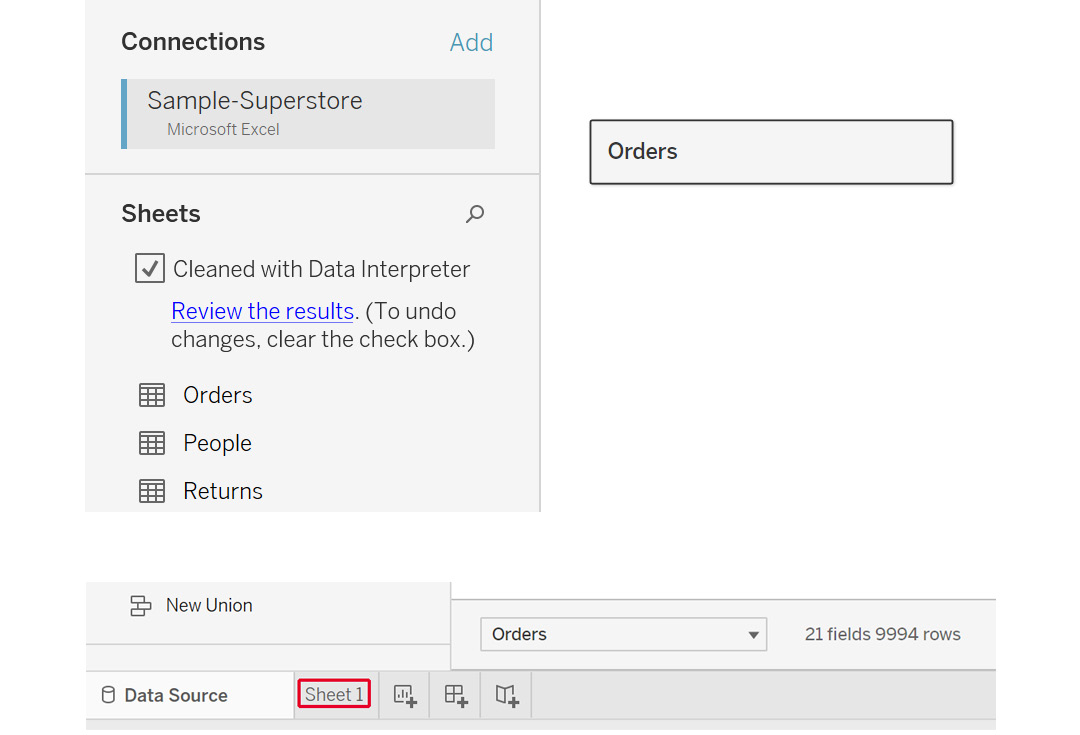Click the new worksheet icon
The width and height of the screenshot is (1080, 735).
[x=404, y=696]
